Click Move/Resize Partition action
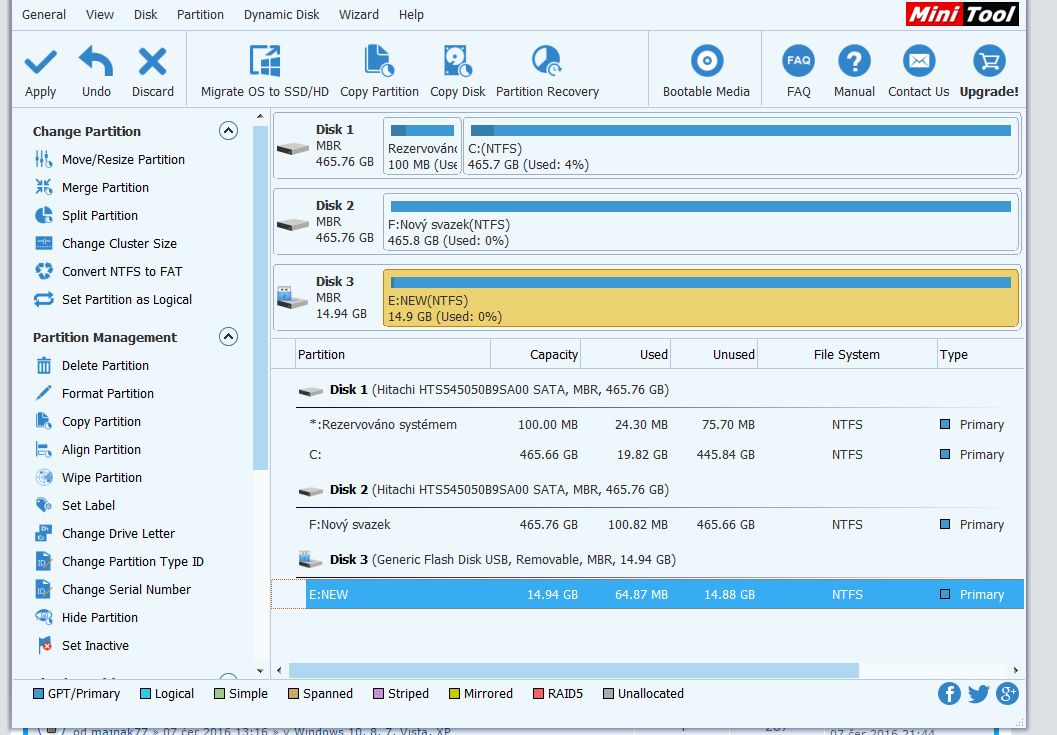 [122, 159]
